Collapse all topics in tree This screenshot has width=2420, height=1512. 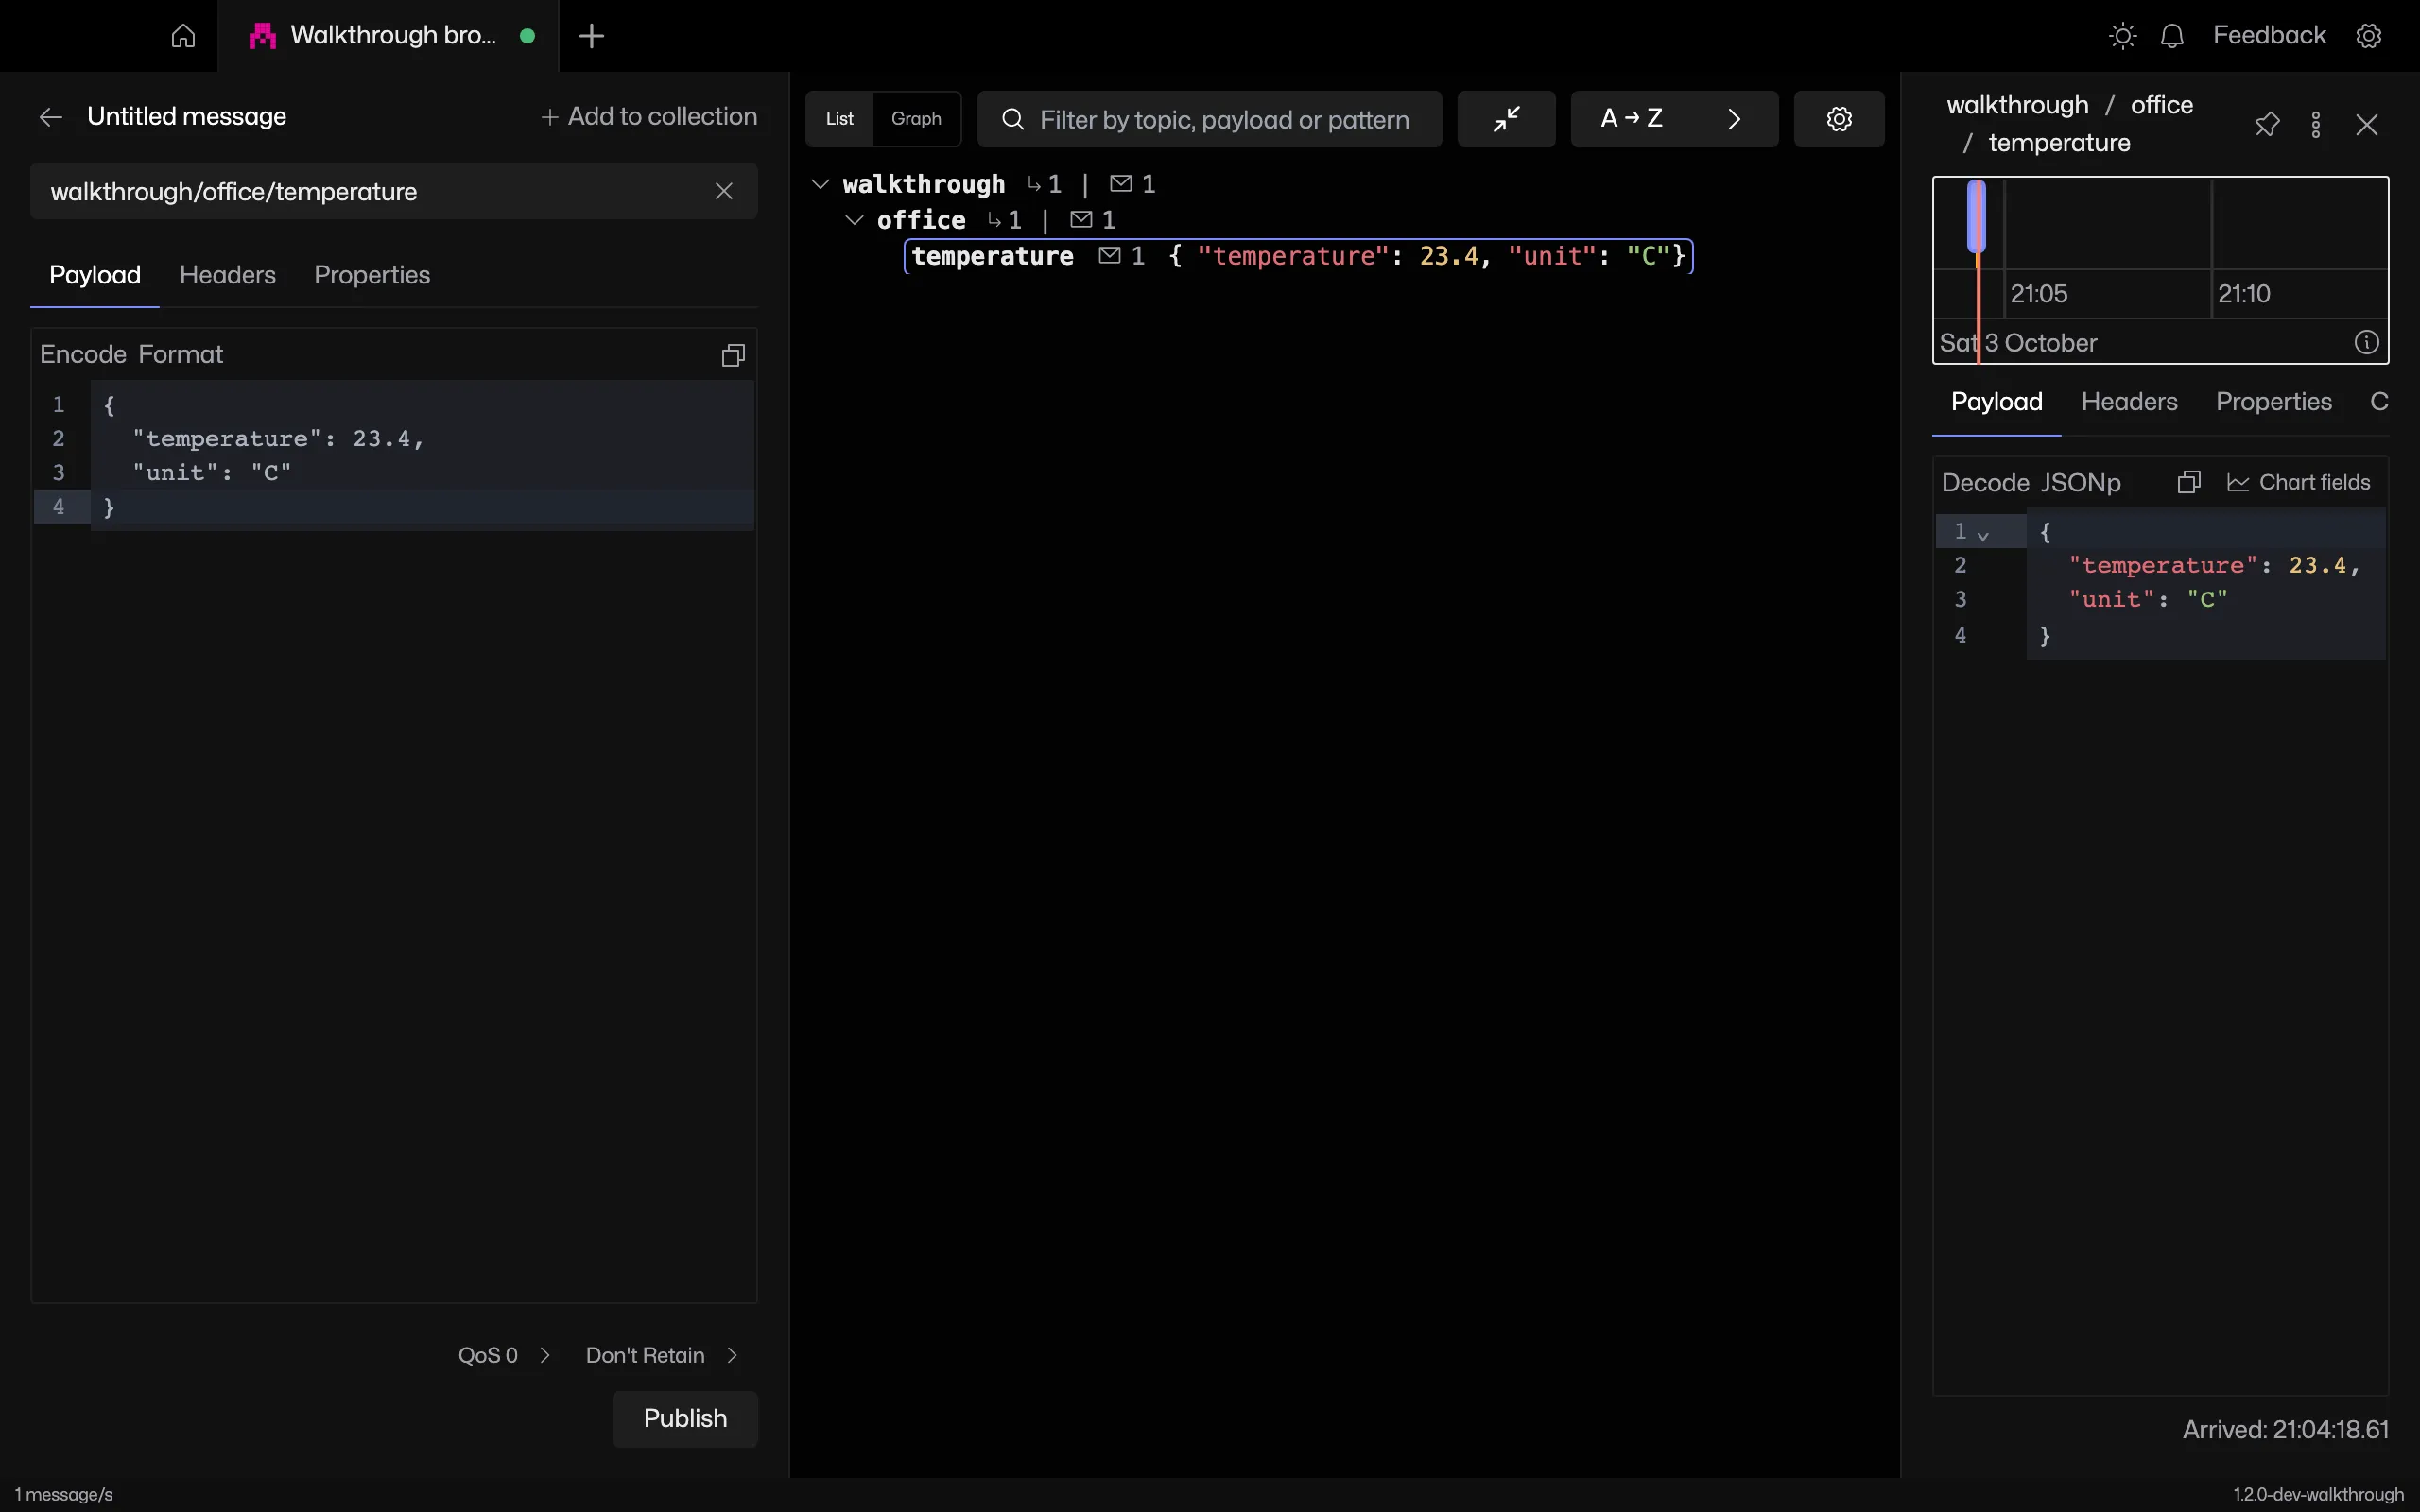[1506, 119]
